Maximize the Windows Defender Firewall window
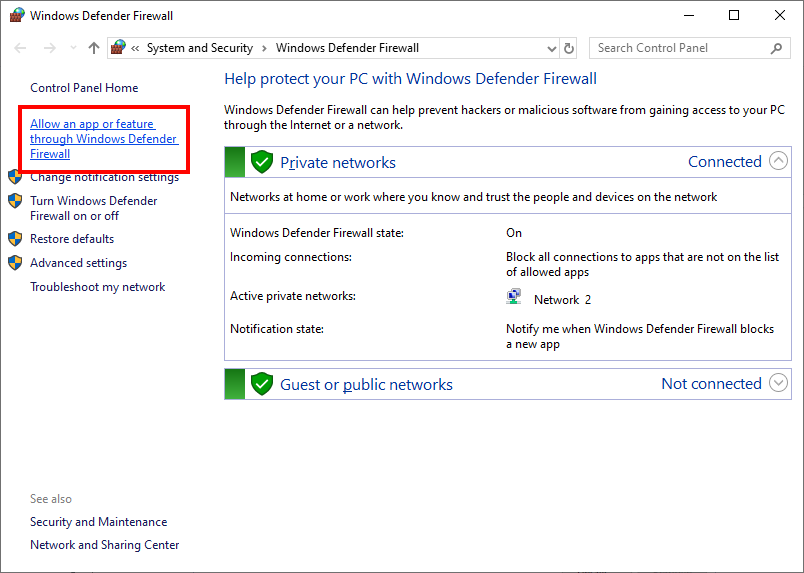The width and height of the screenshot is (804, 573). point(734,15)
